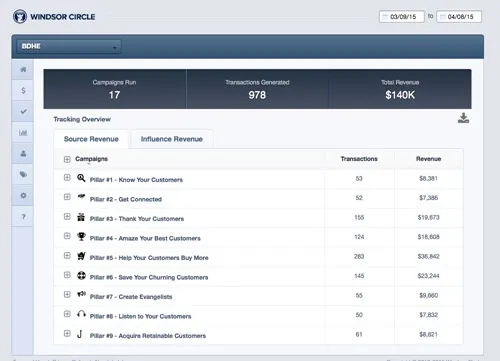500x361 pixels.
Task: Expand Pillar #8 Listen to Your Customers row
Action: pos(67,314)
